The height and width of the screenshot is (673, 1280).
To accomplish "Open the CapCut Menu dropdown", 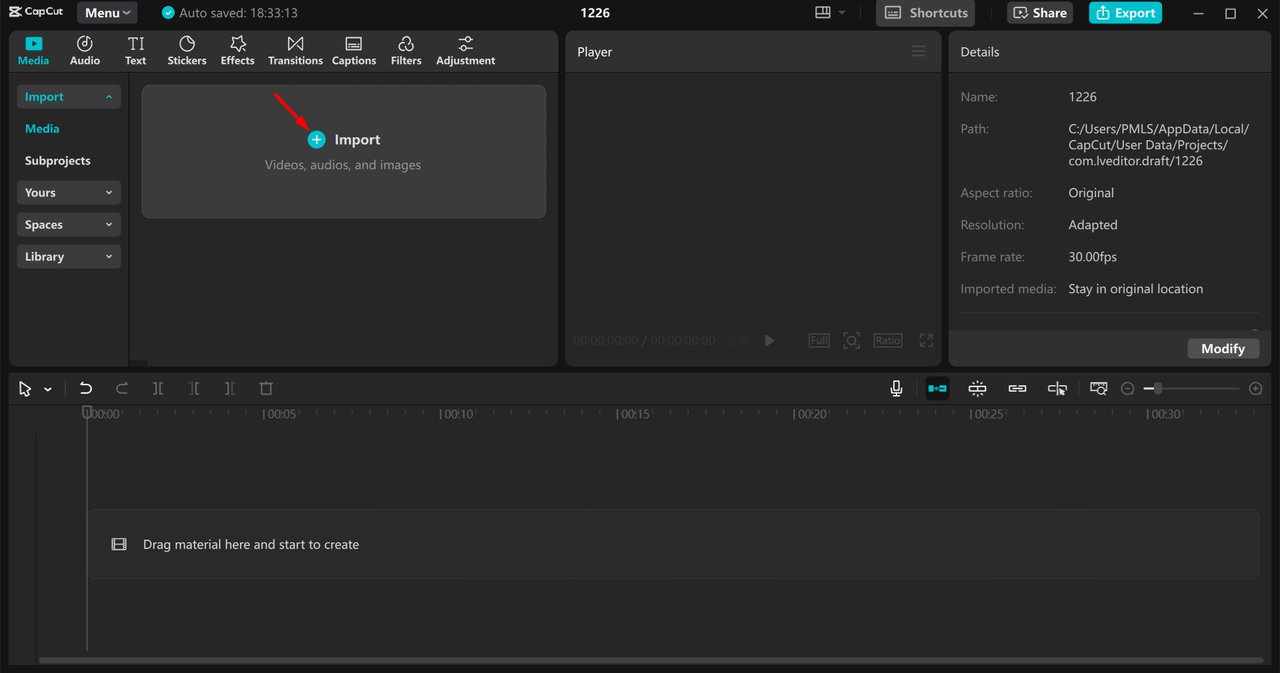I will [107, 13].
